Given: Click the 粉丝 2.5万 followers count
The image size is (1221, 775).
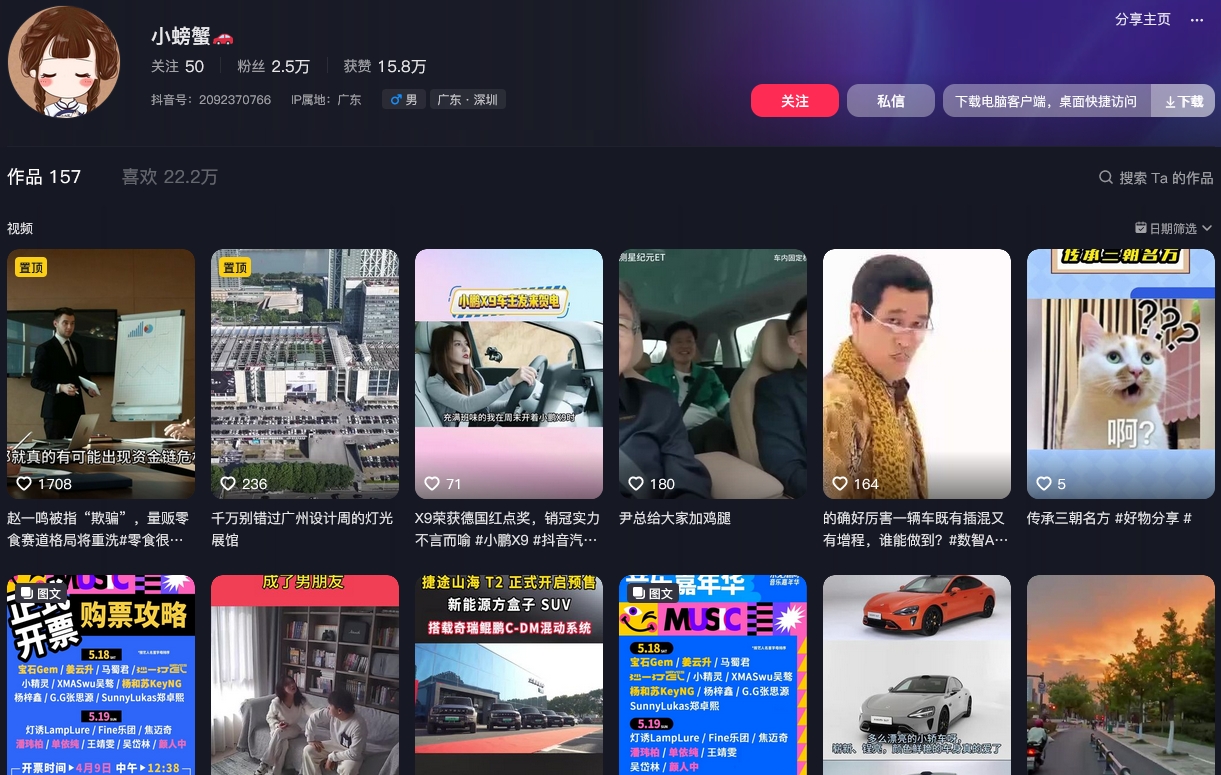Looking at the screenshot, I should [273, 67].
